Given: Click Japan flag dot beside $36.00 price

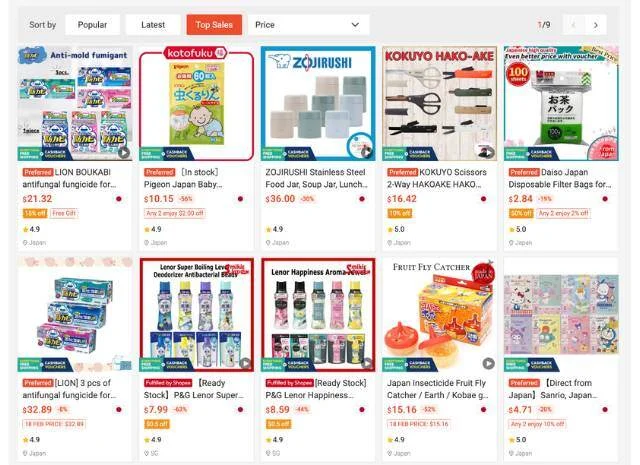Looking at the screenshot, I should point(362,199).
